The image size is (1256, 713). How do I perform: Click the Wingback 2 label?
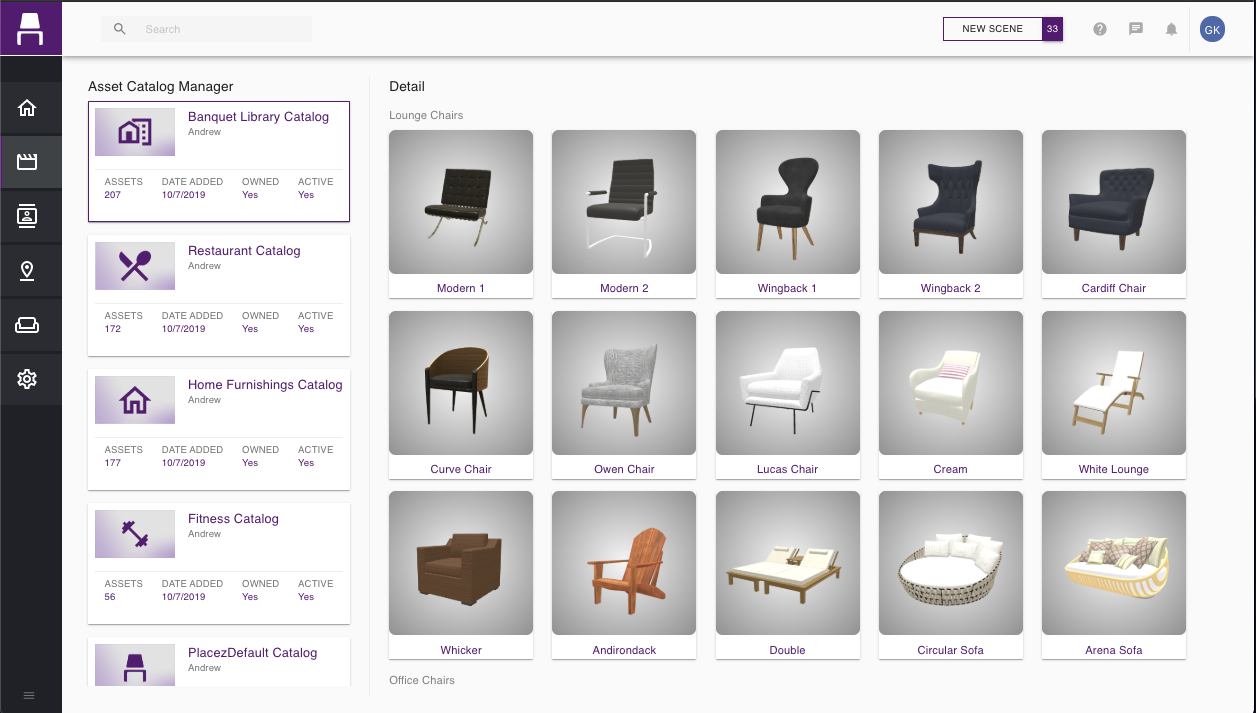(951, 288)
